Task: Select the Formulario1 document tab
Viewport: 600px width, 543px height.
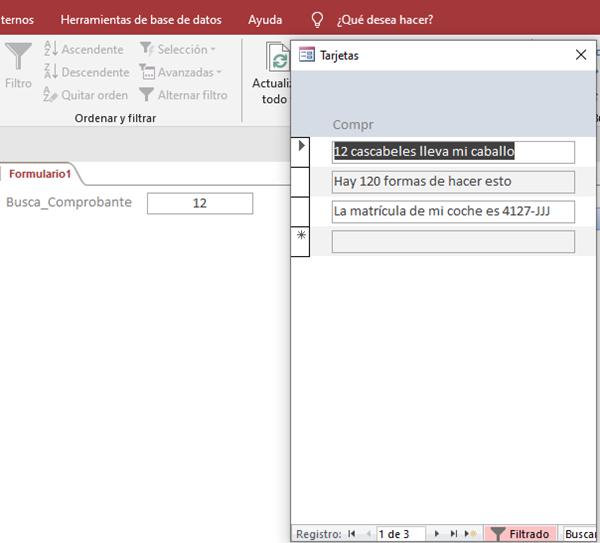Action: [40, 174]
